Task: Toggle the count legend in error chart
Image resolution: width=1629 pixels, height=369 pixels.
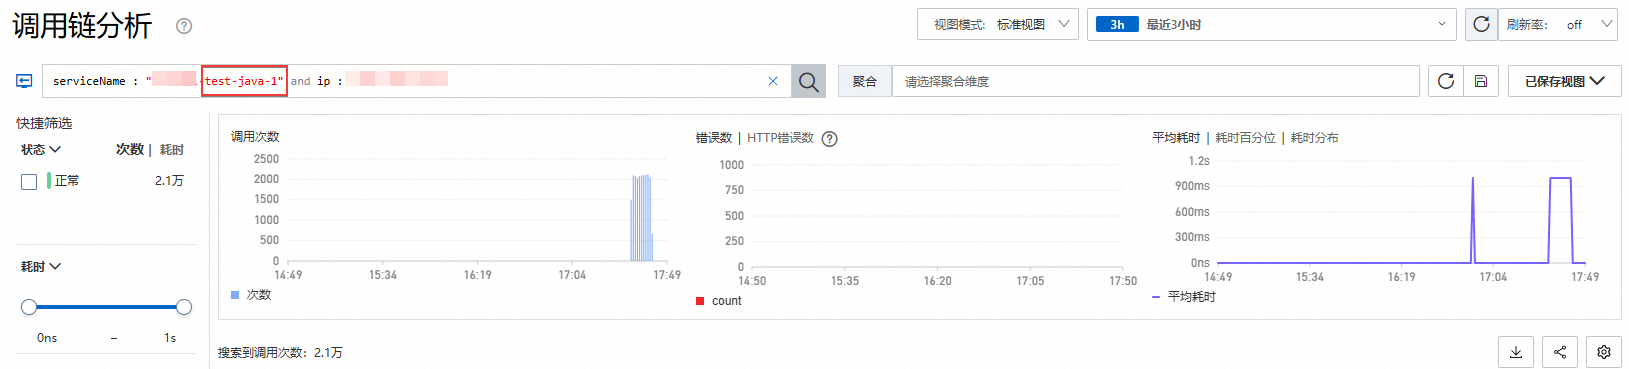Action: [719, 301]
